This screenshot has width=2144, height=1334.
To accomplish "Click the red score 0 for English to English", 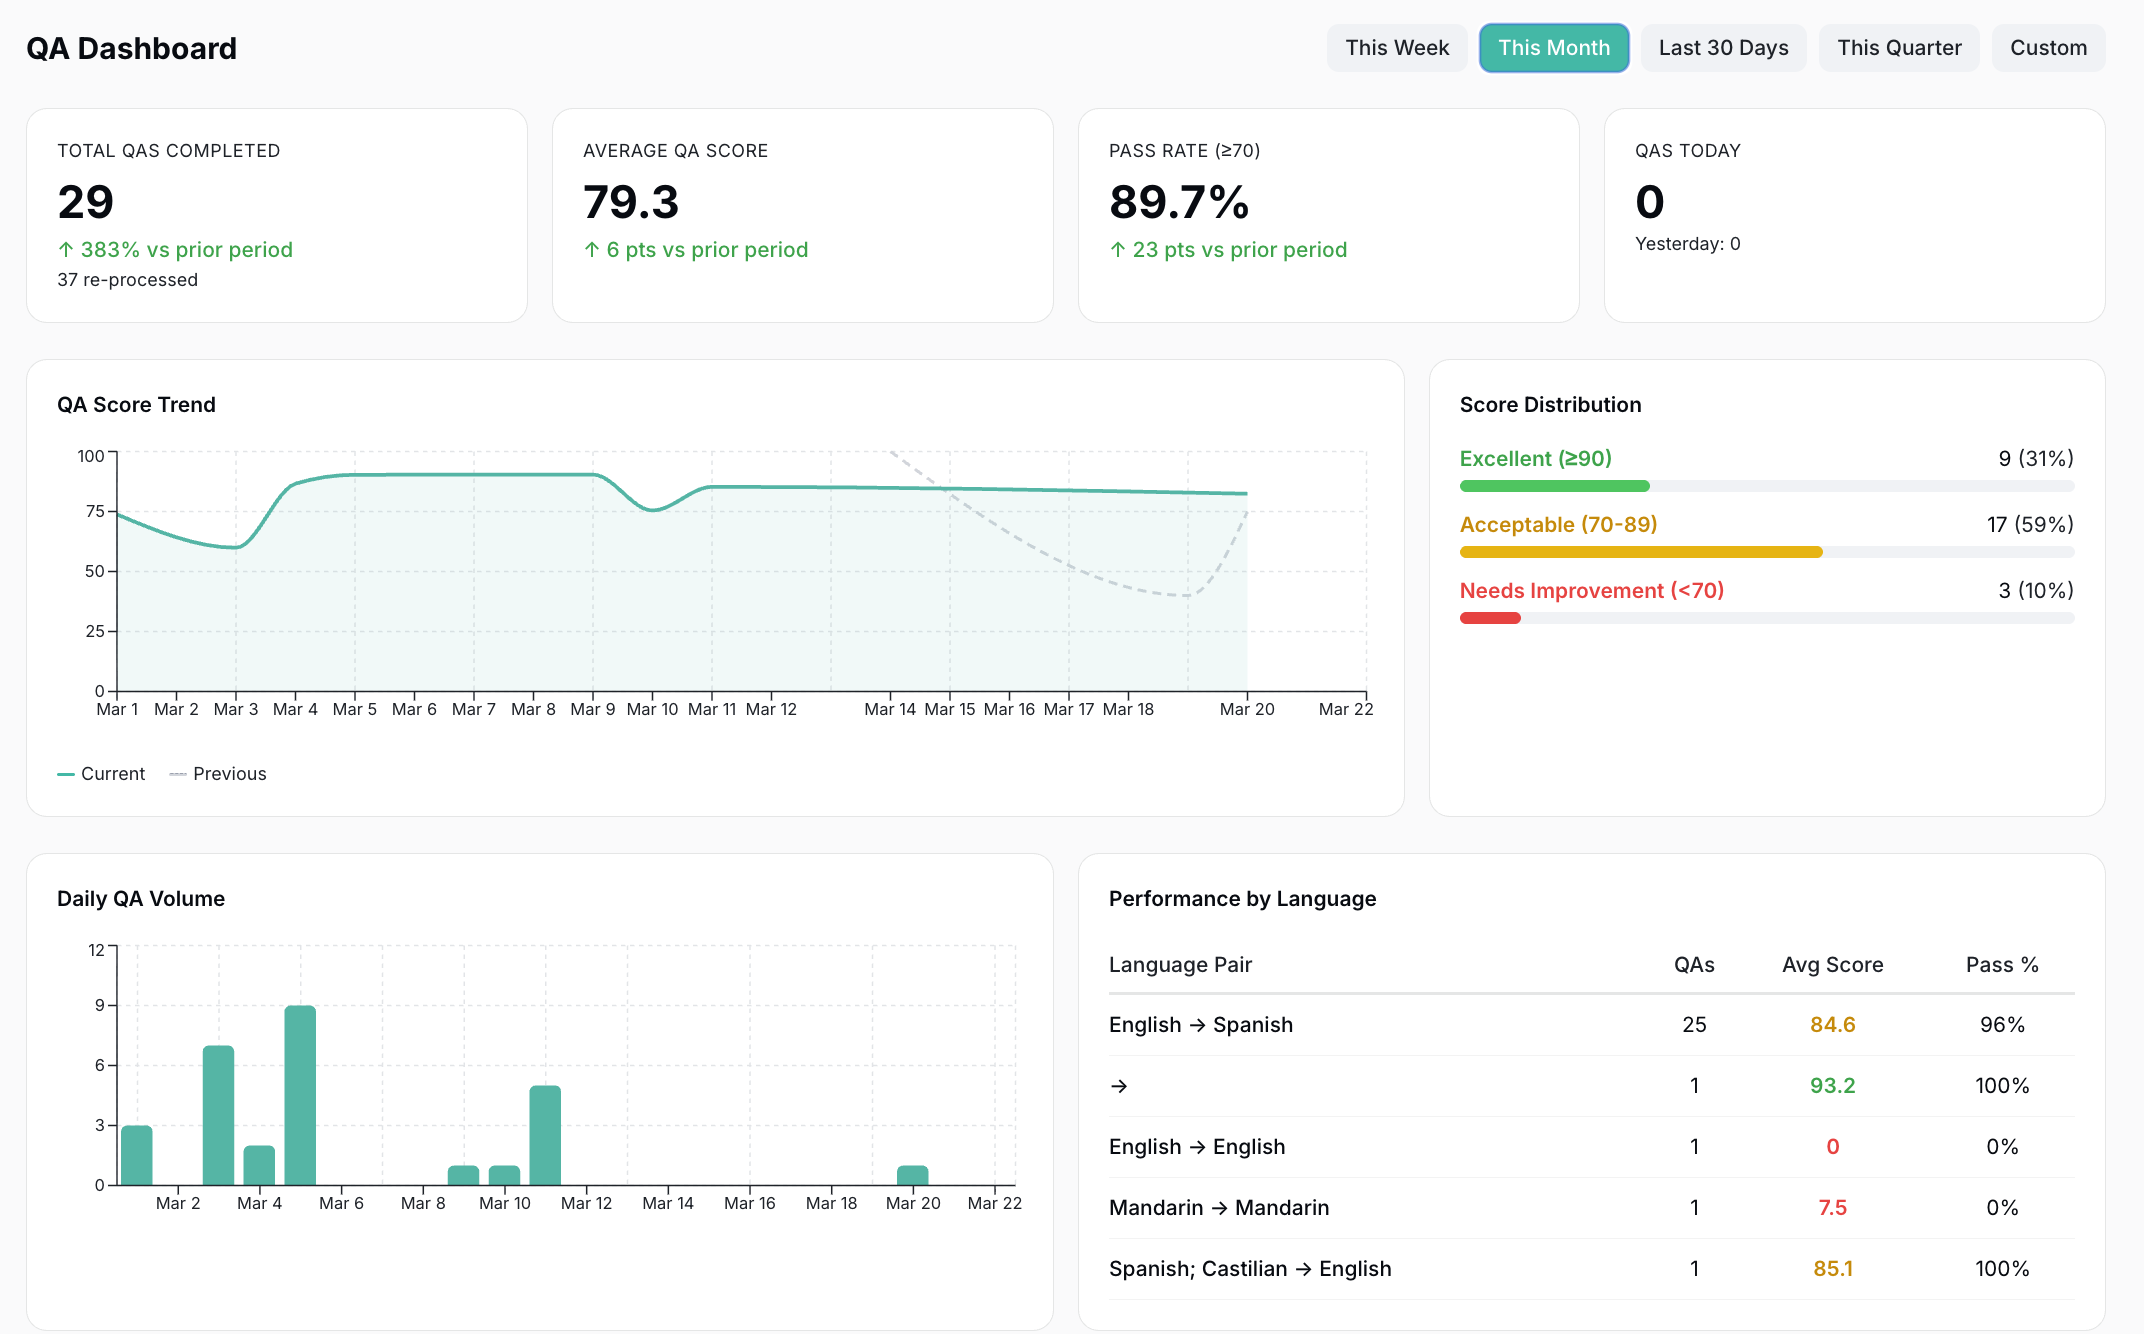I will 1833,1147.
